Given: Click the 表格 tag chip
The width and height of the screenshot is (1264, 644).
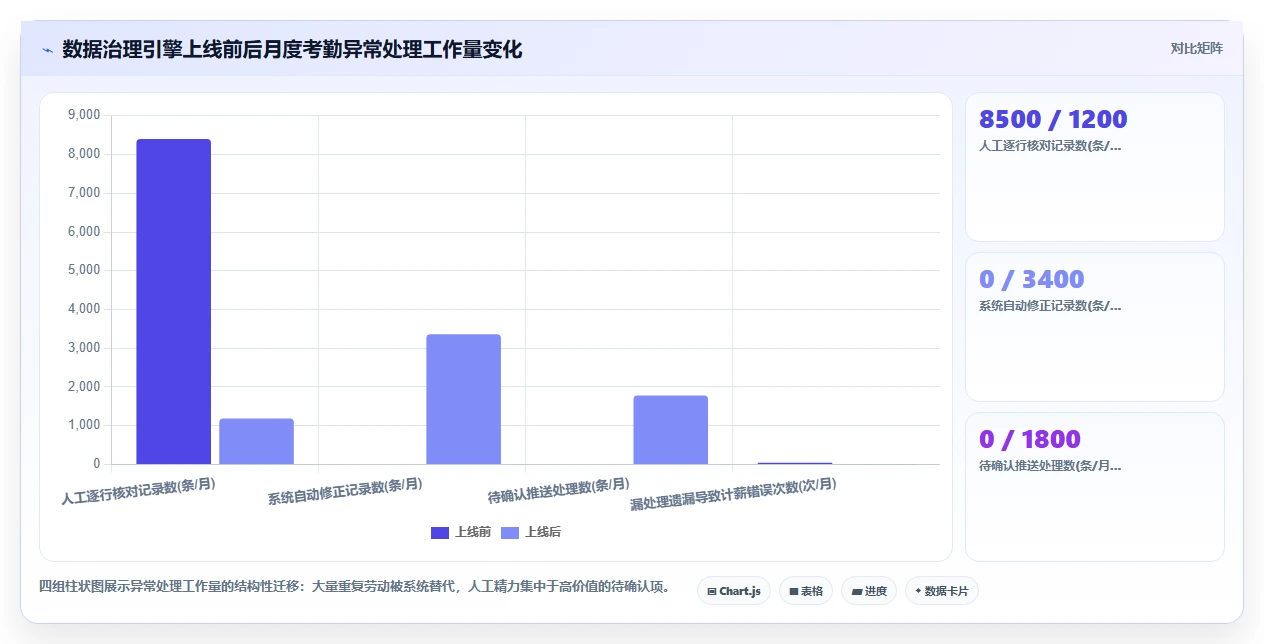Looking at the screenshot, I should (x=806, y=591).
